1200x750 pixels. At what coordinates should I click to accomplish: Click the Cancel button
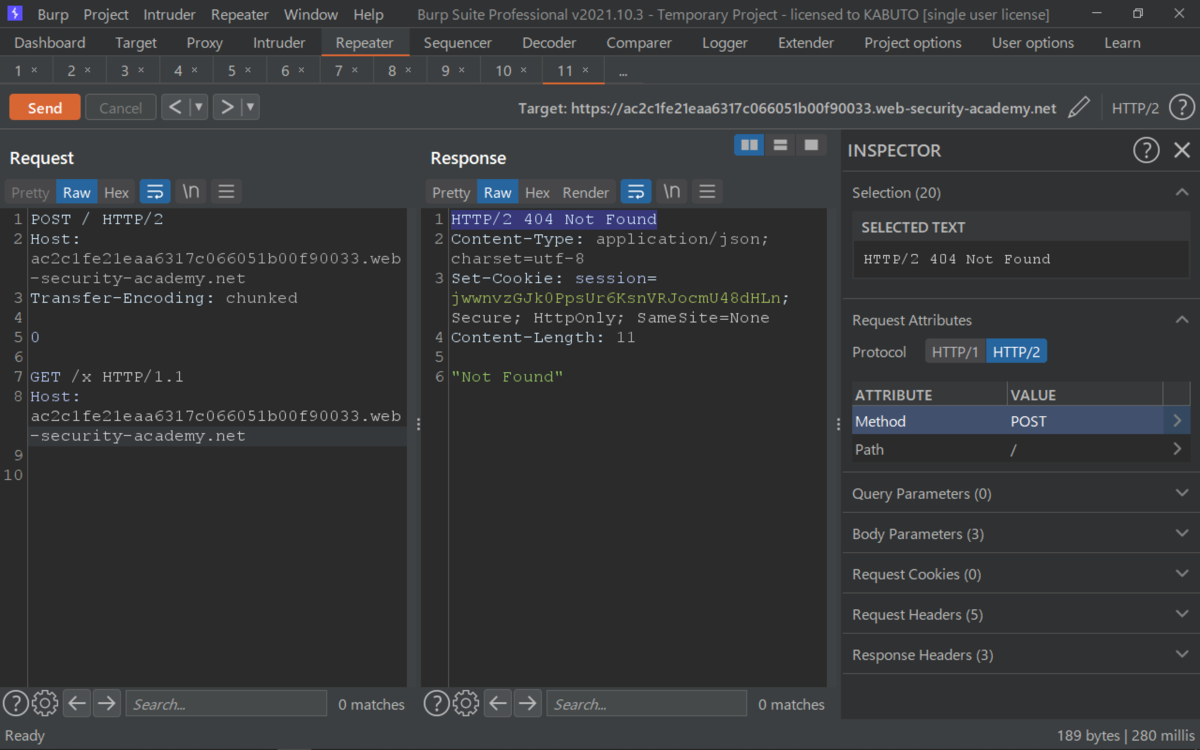tap(121, 108)
